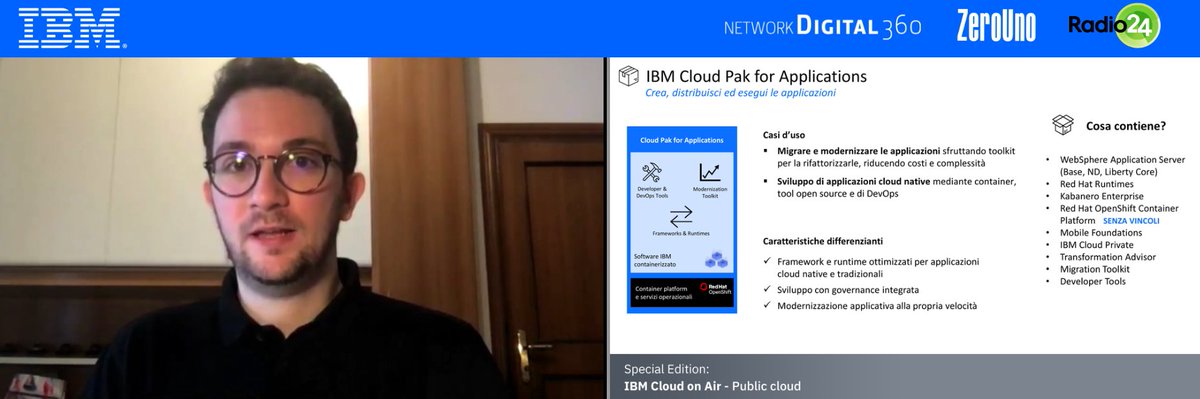Select the Modernization Toolkit chart icon
This screenshot has width=1200, height=399.
[x=710, y=172]
